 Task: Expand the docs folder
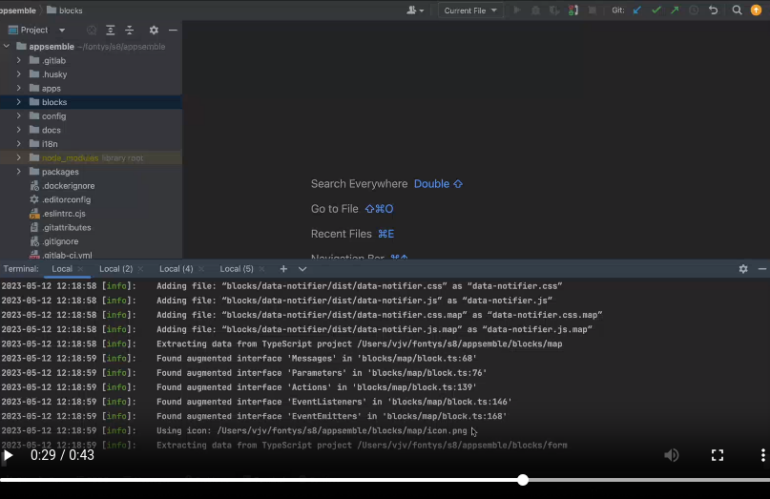19,130
